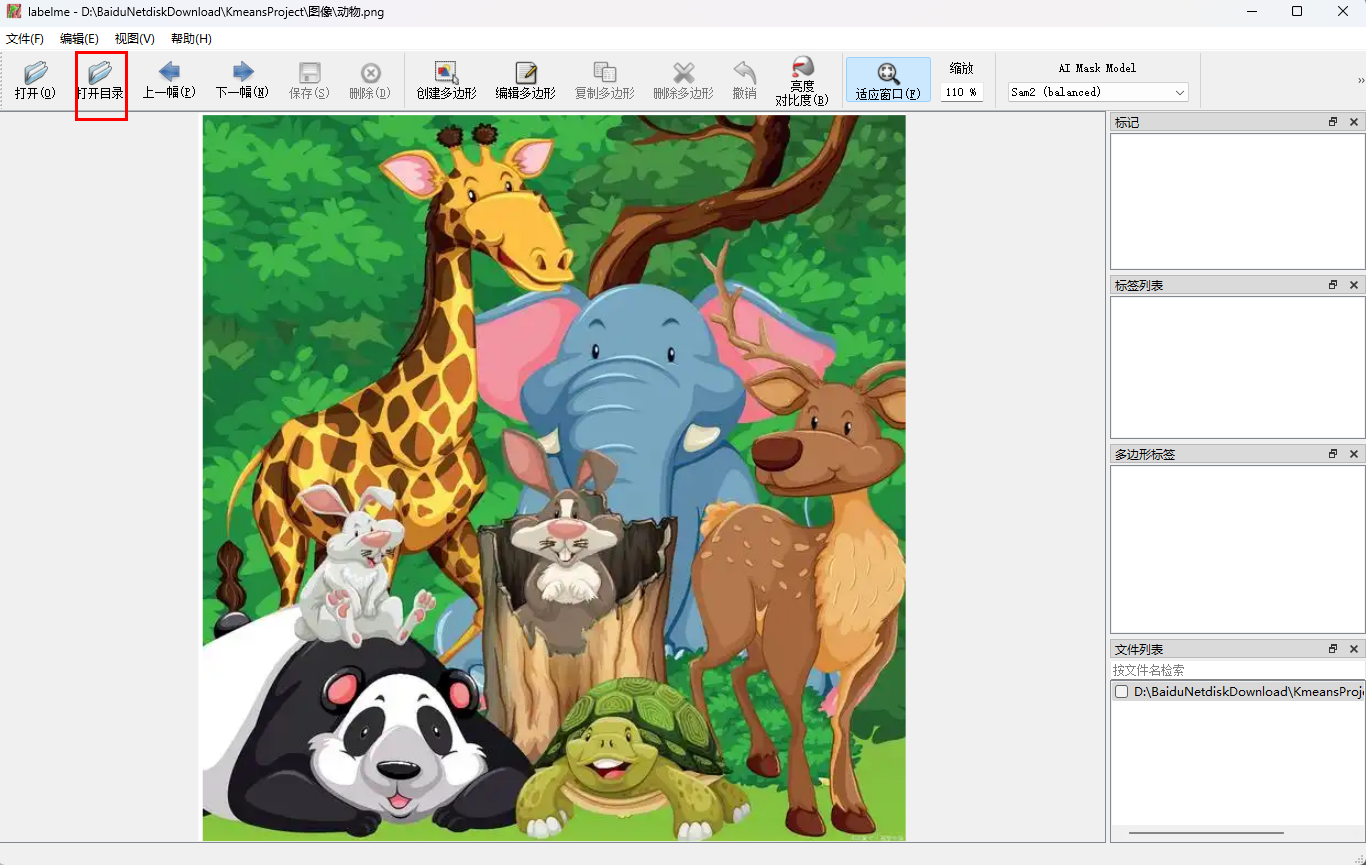The height and width of the screenshot is (865, 1366).
Task: Open the AI Mask Model dropdown
Action: point(1097,92)
